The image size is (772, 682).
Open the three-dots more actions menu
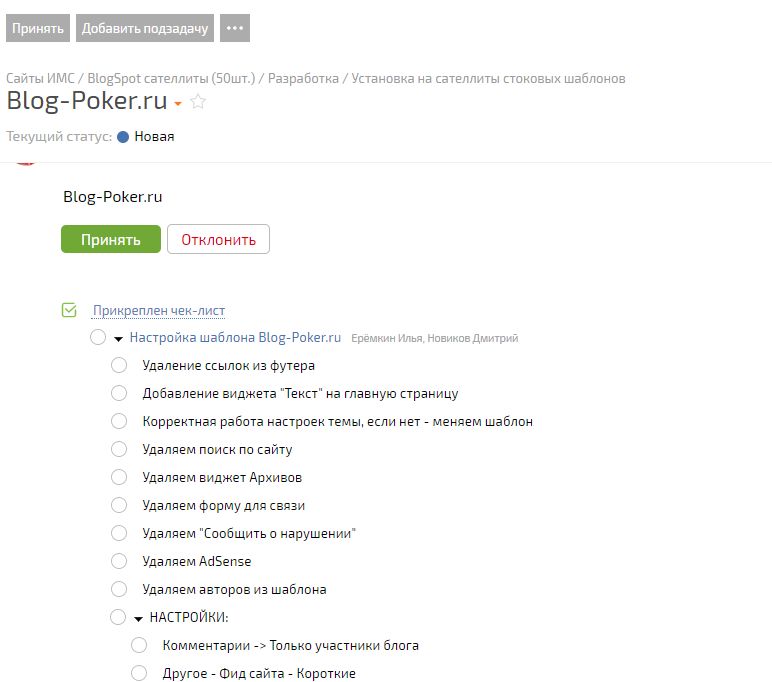(235, 28)
